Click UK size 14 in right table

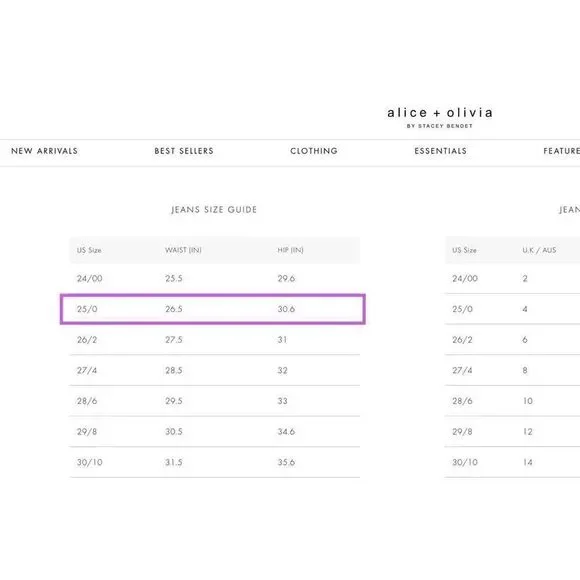[x=527, y=462]
